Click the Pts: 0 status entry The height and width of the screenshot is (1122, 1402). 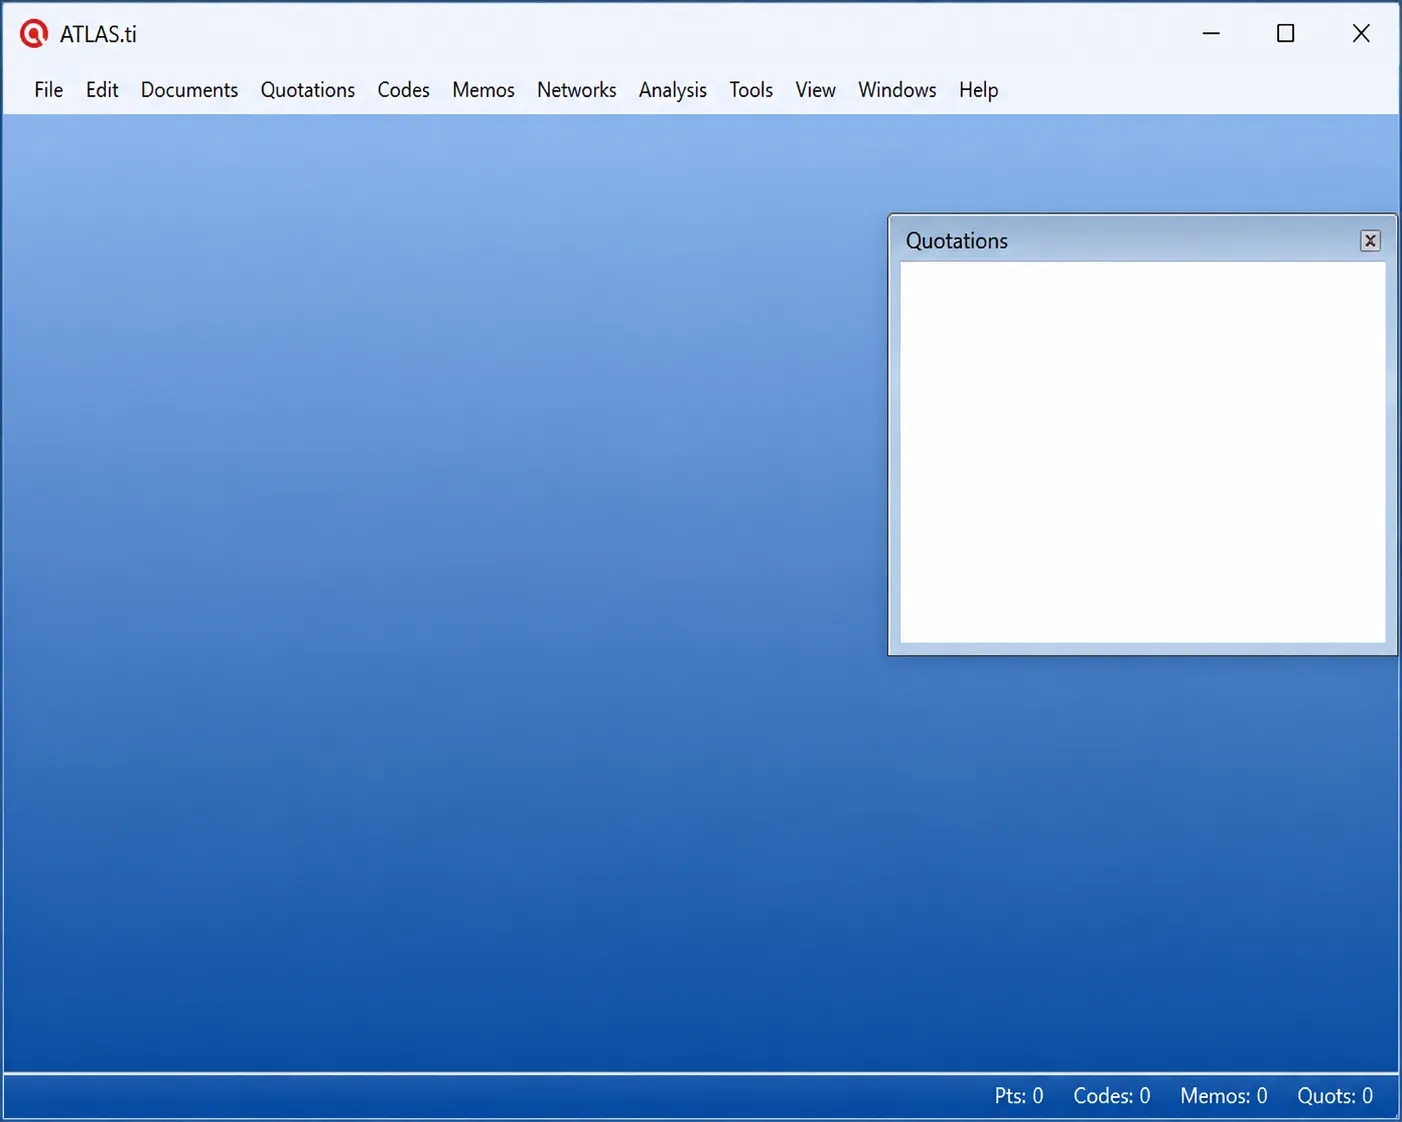click(1019, 1096)
